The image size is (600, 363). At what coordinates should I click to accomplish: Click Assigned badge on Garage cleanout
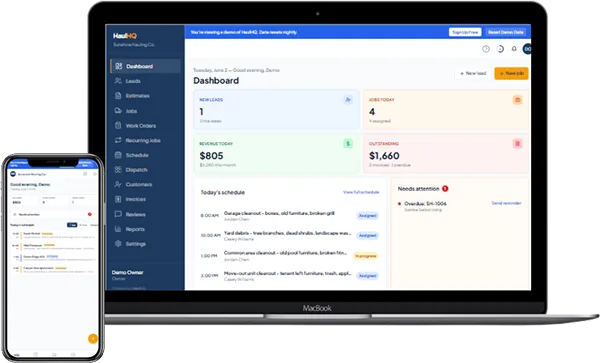tap(367, 216)
